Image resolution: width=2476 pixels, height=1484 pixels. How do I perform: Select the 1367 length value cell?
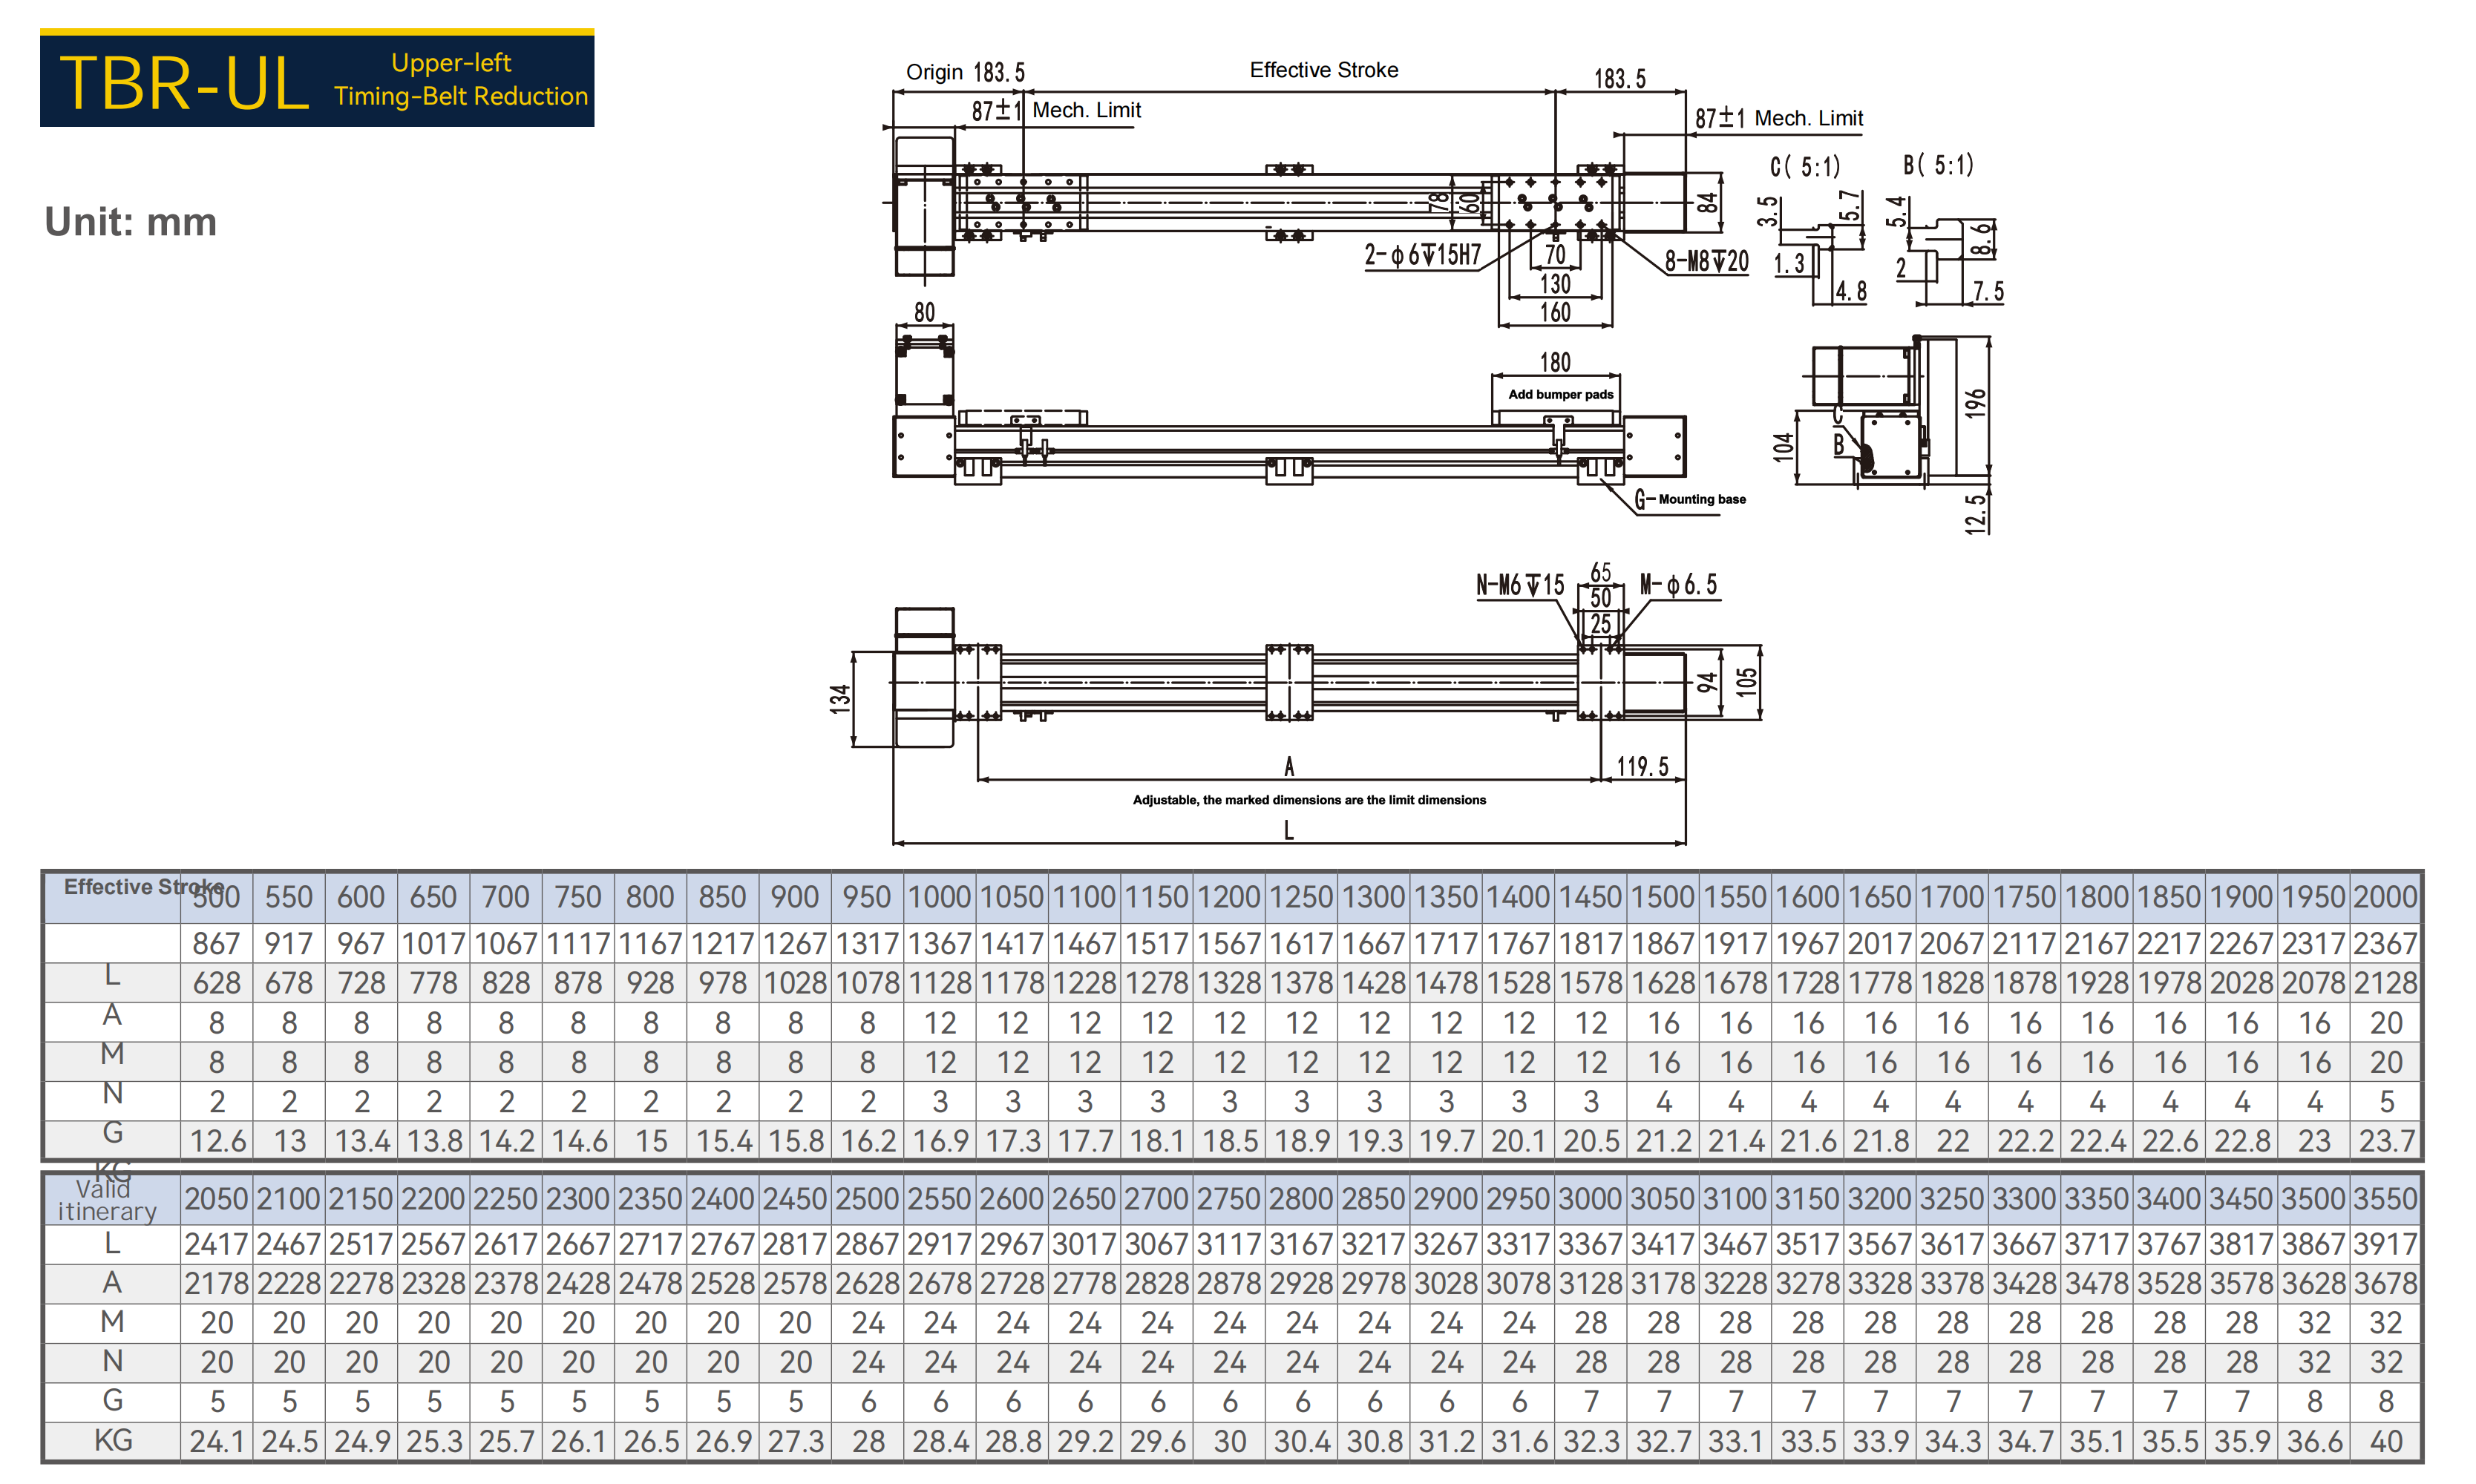point(939,943)
